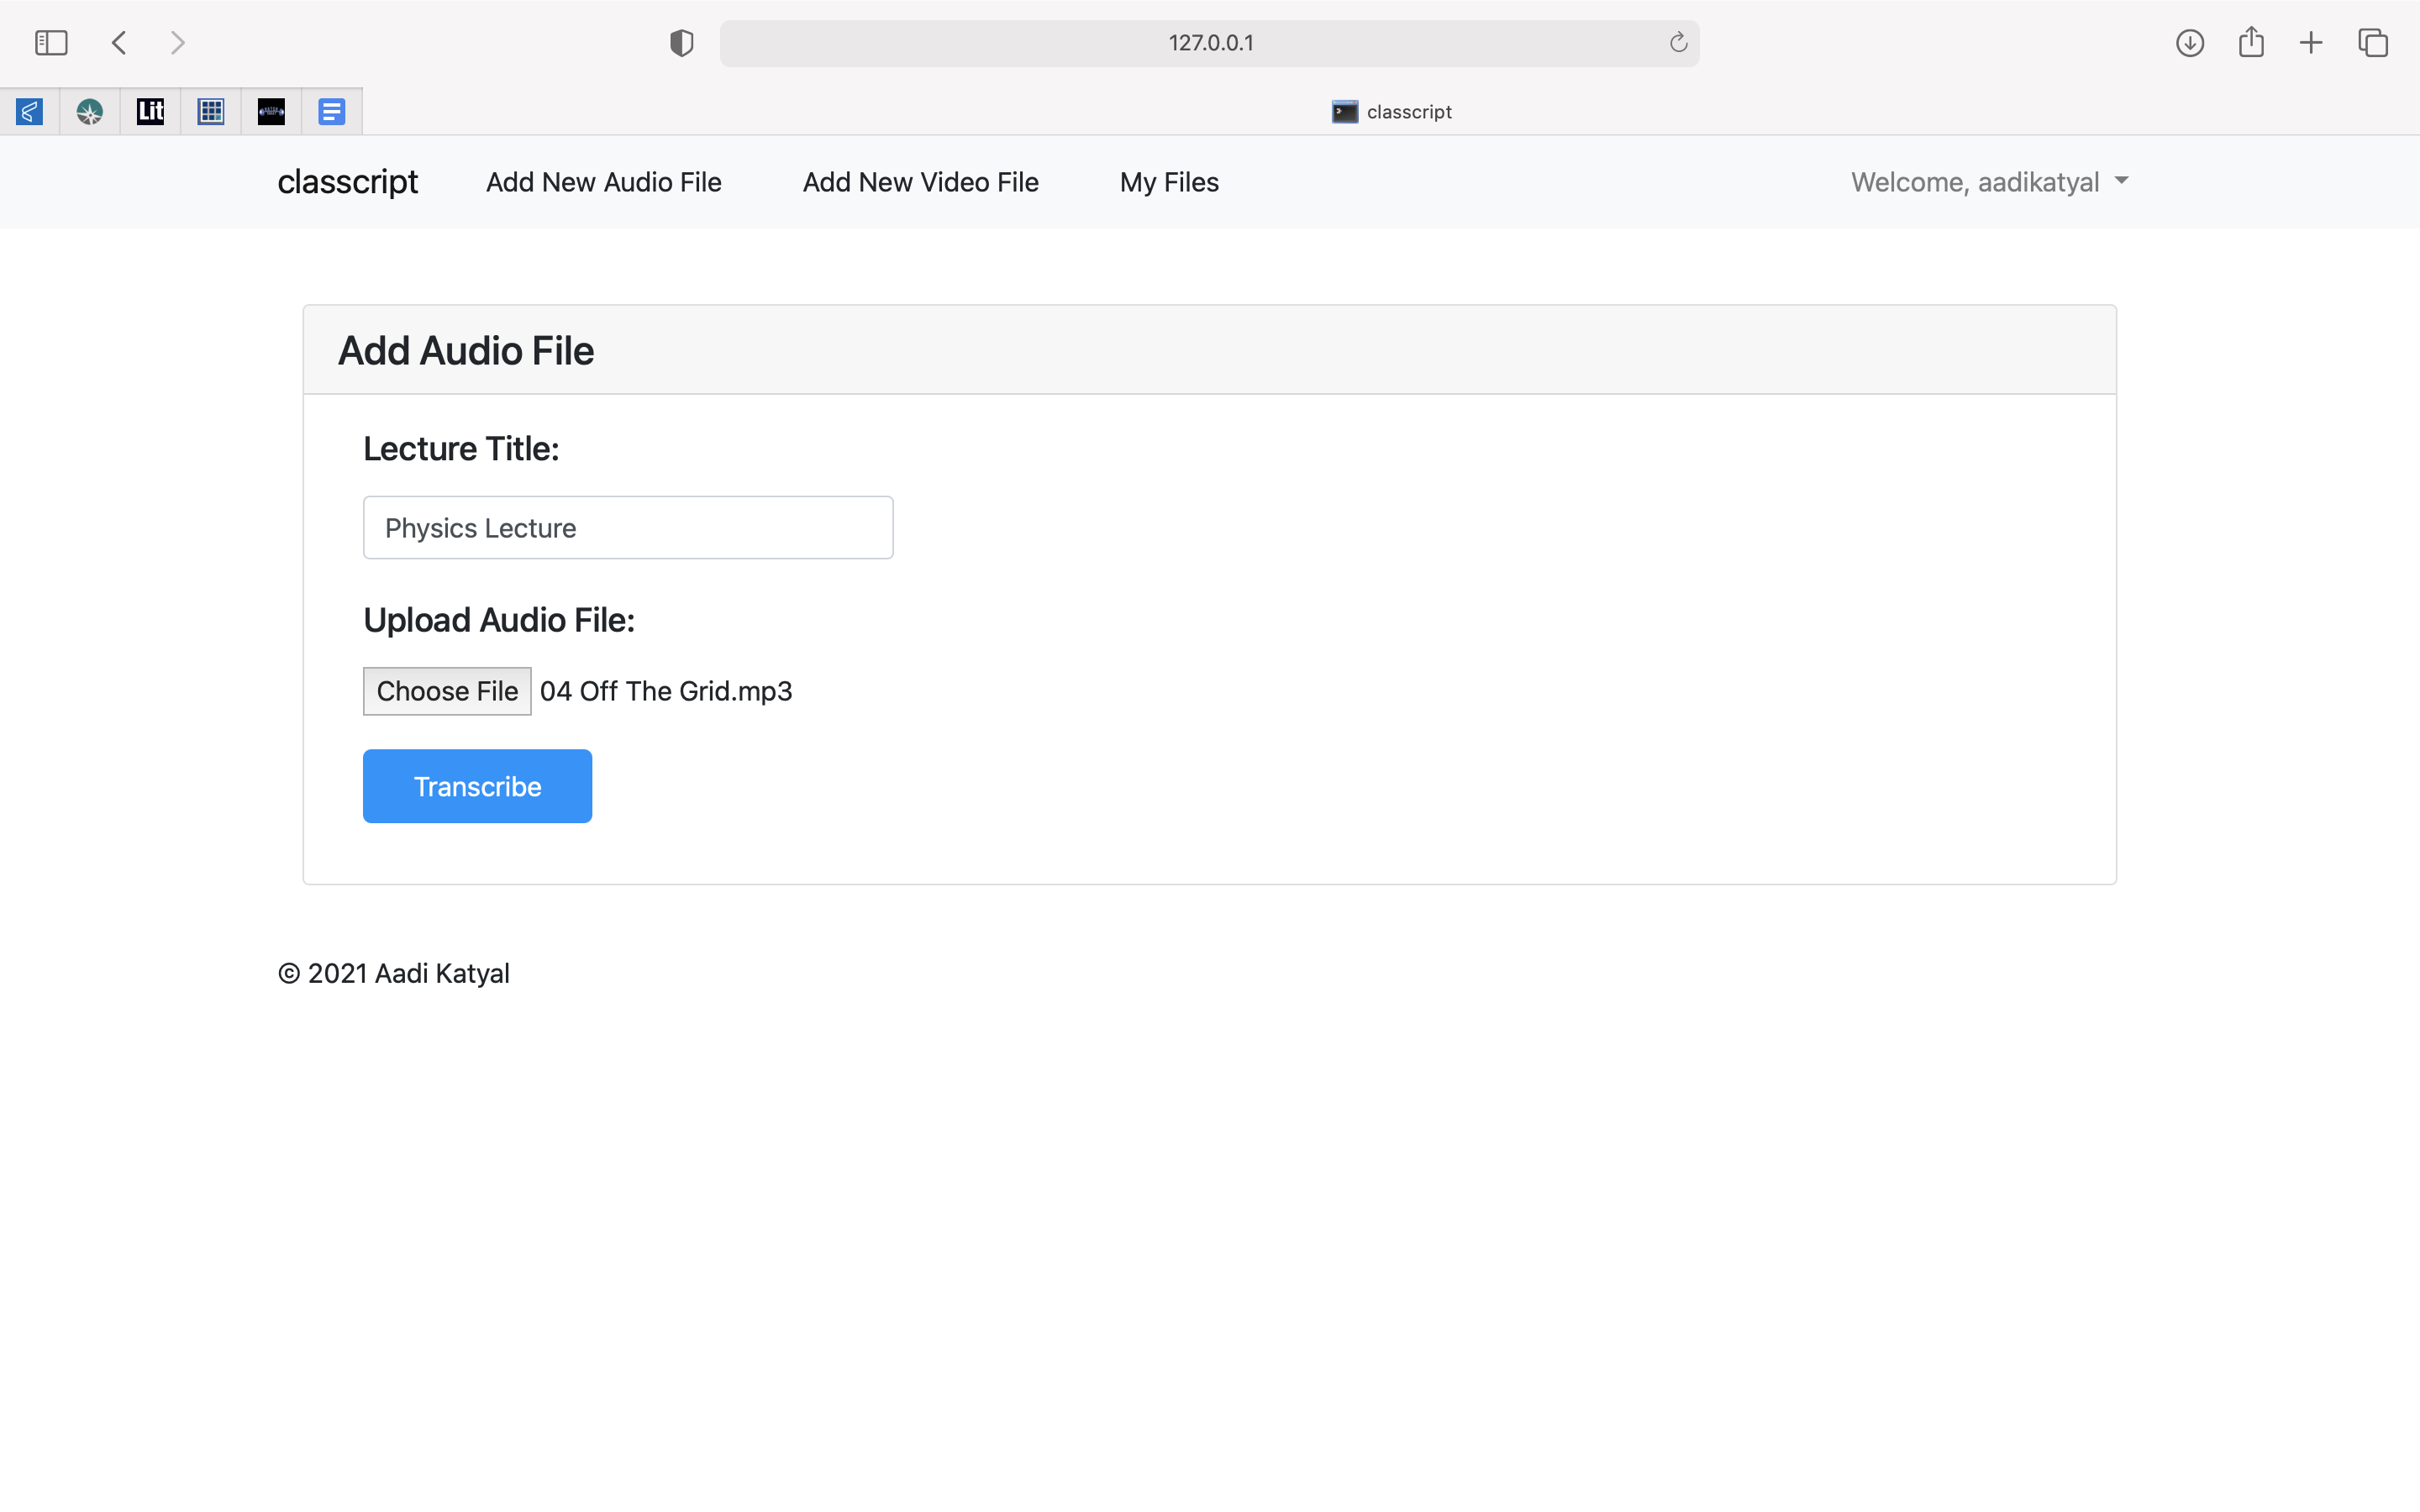The width and height of the screenshot is (2420, 1512).
Task: Toggle the Safari sidebar panel
Action: coord(51,43)
